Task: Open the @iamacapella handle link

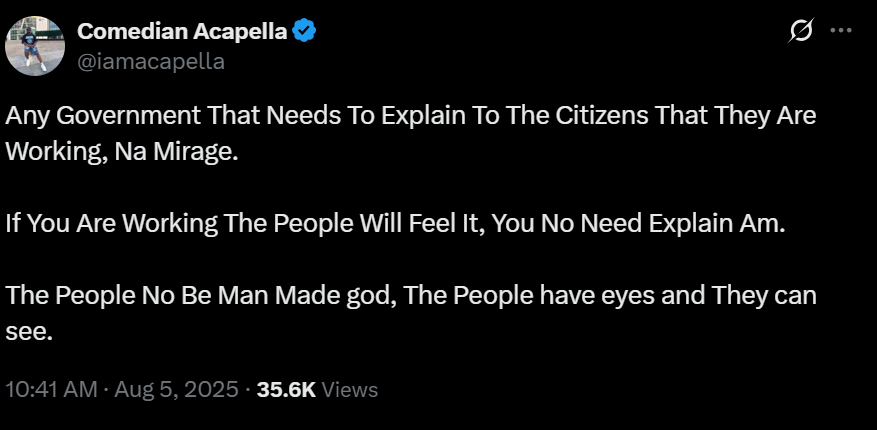Action: (151, 61)
